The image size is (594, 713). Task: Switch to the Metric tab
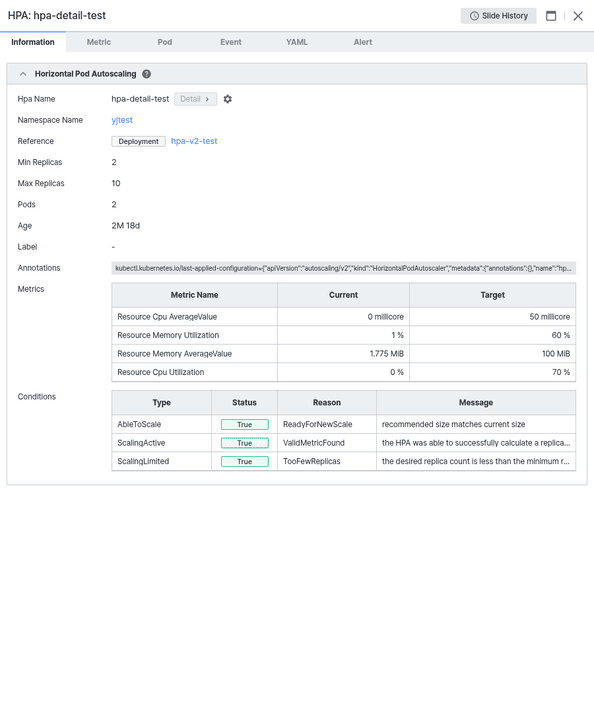[99, 42]
